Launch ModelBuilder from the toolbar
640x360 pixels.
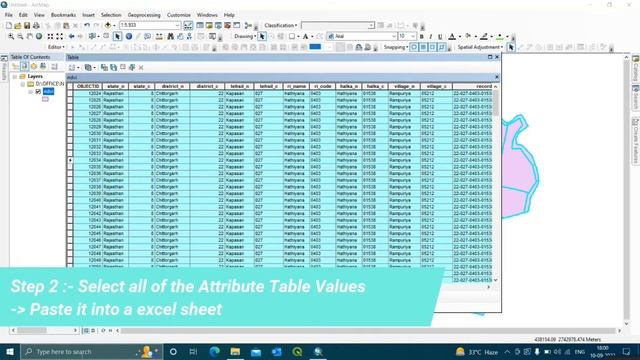247,26
